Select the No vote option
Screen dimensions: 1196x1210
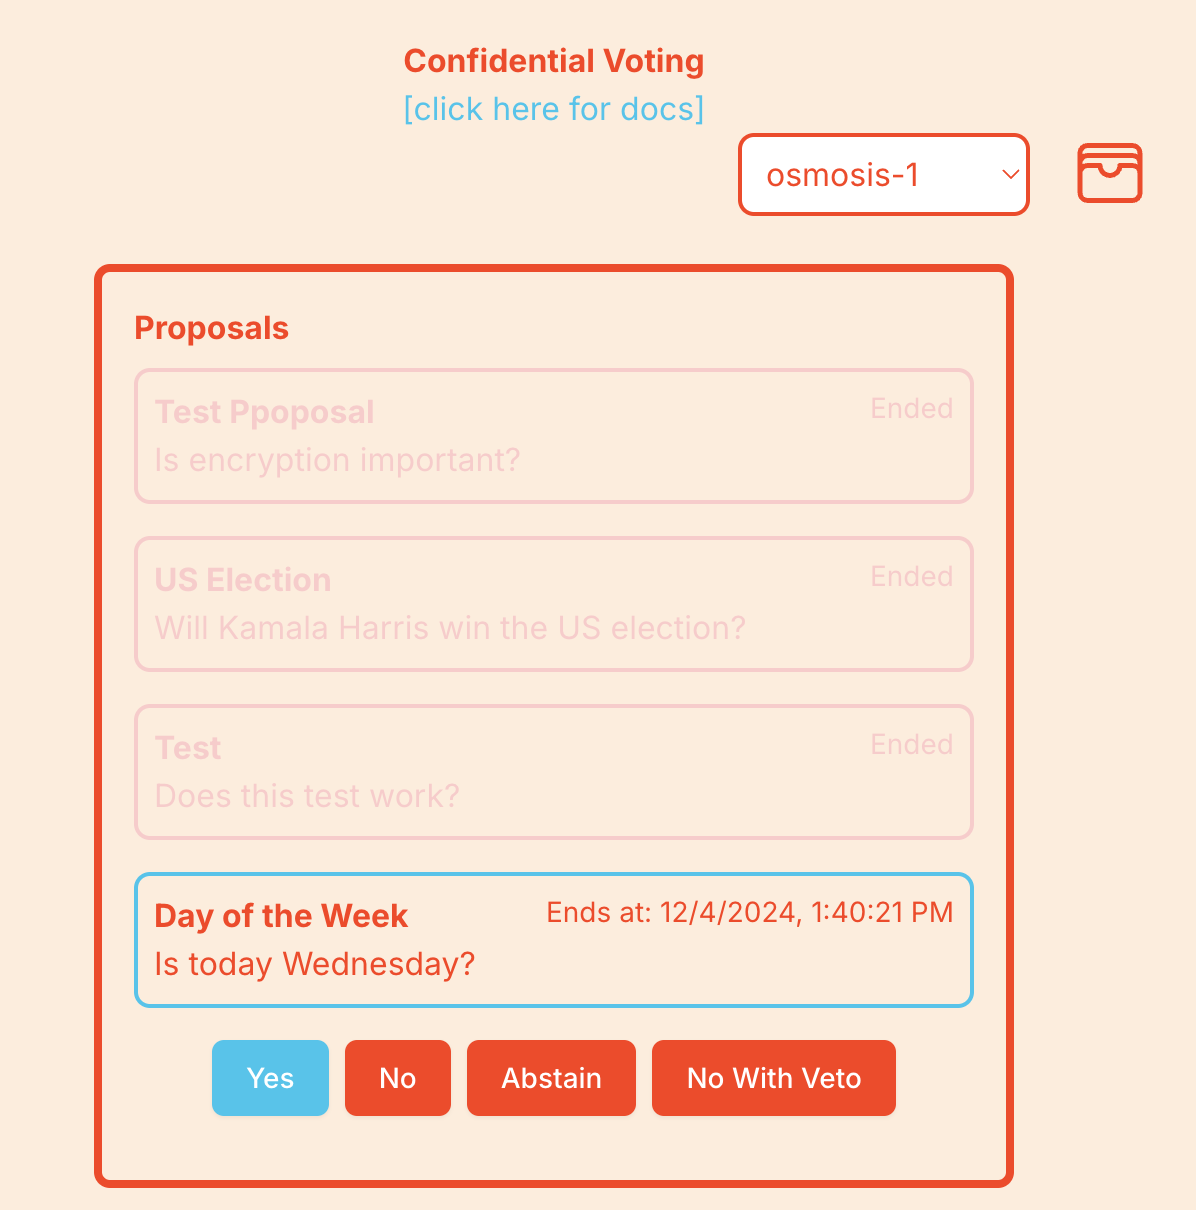(397, 1078)
